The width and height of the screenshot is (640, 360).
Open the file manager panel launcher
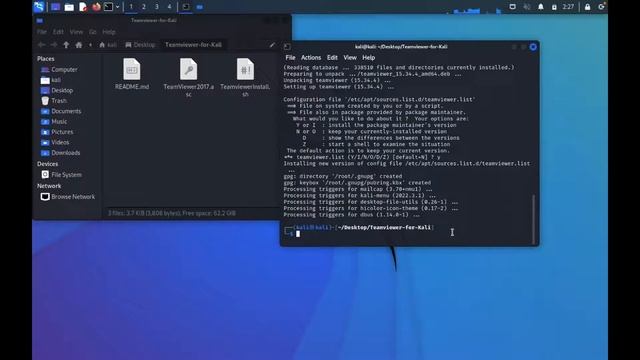pos(69,7)
